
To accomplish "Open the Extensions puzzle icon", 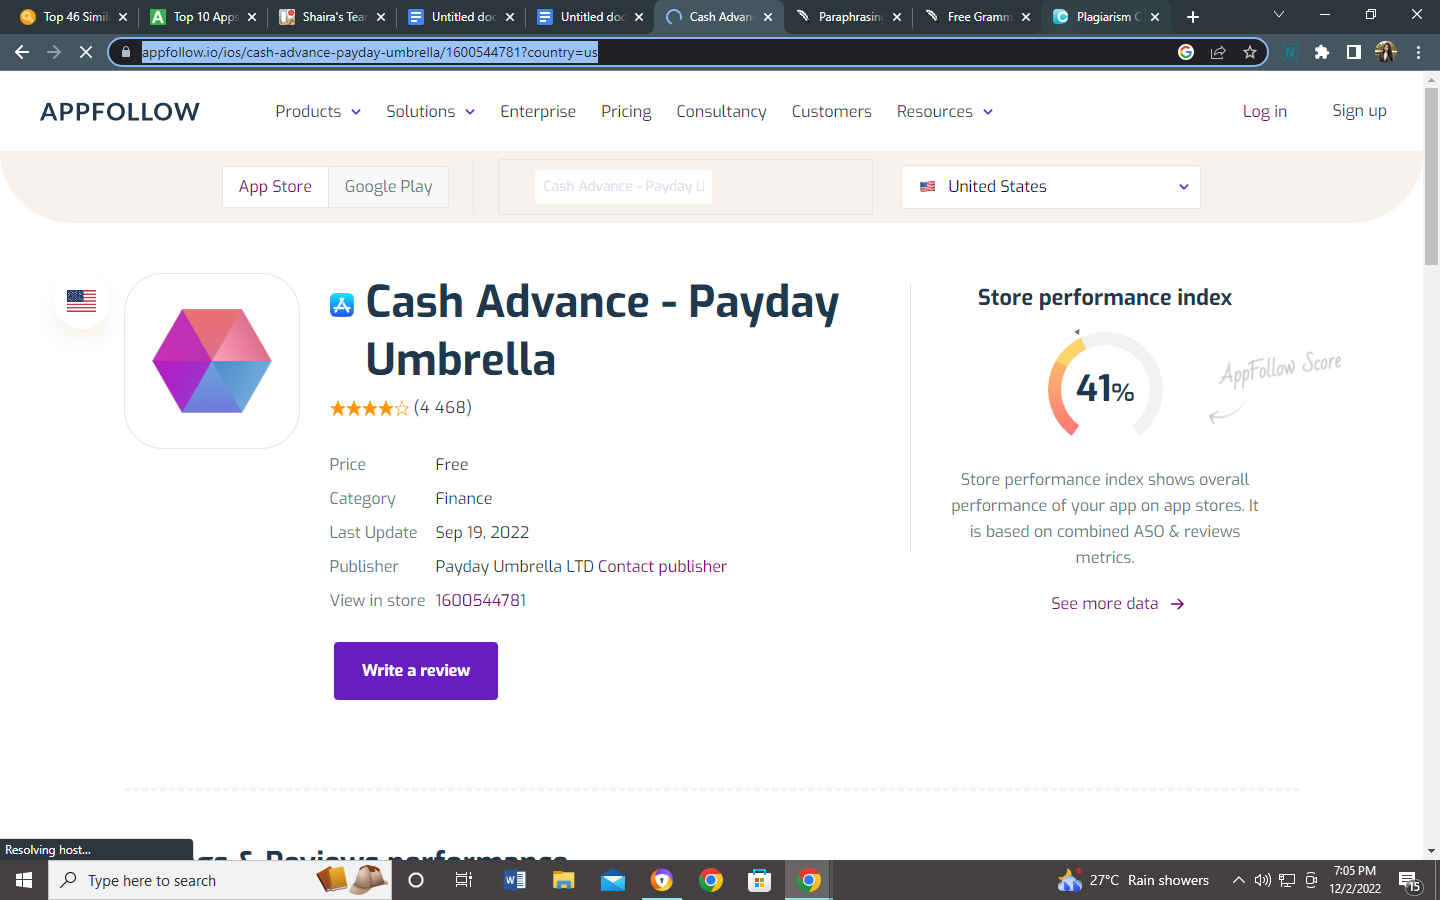I will [x=1322, y=52].
